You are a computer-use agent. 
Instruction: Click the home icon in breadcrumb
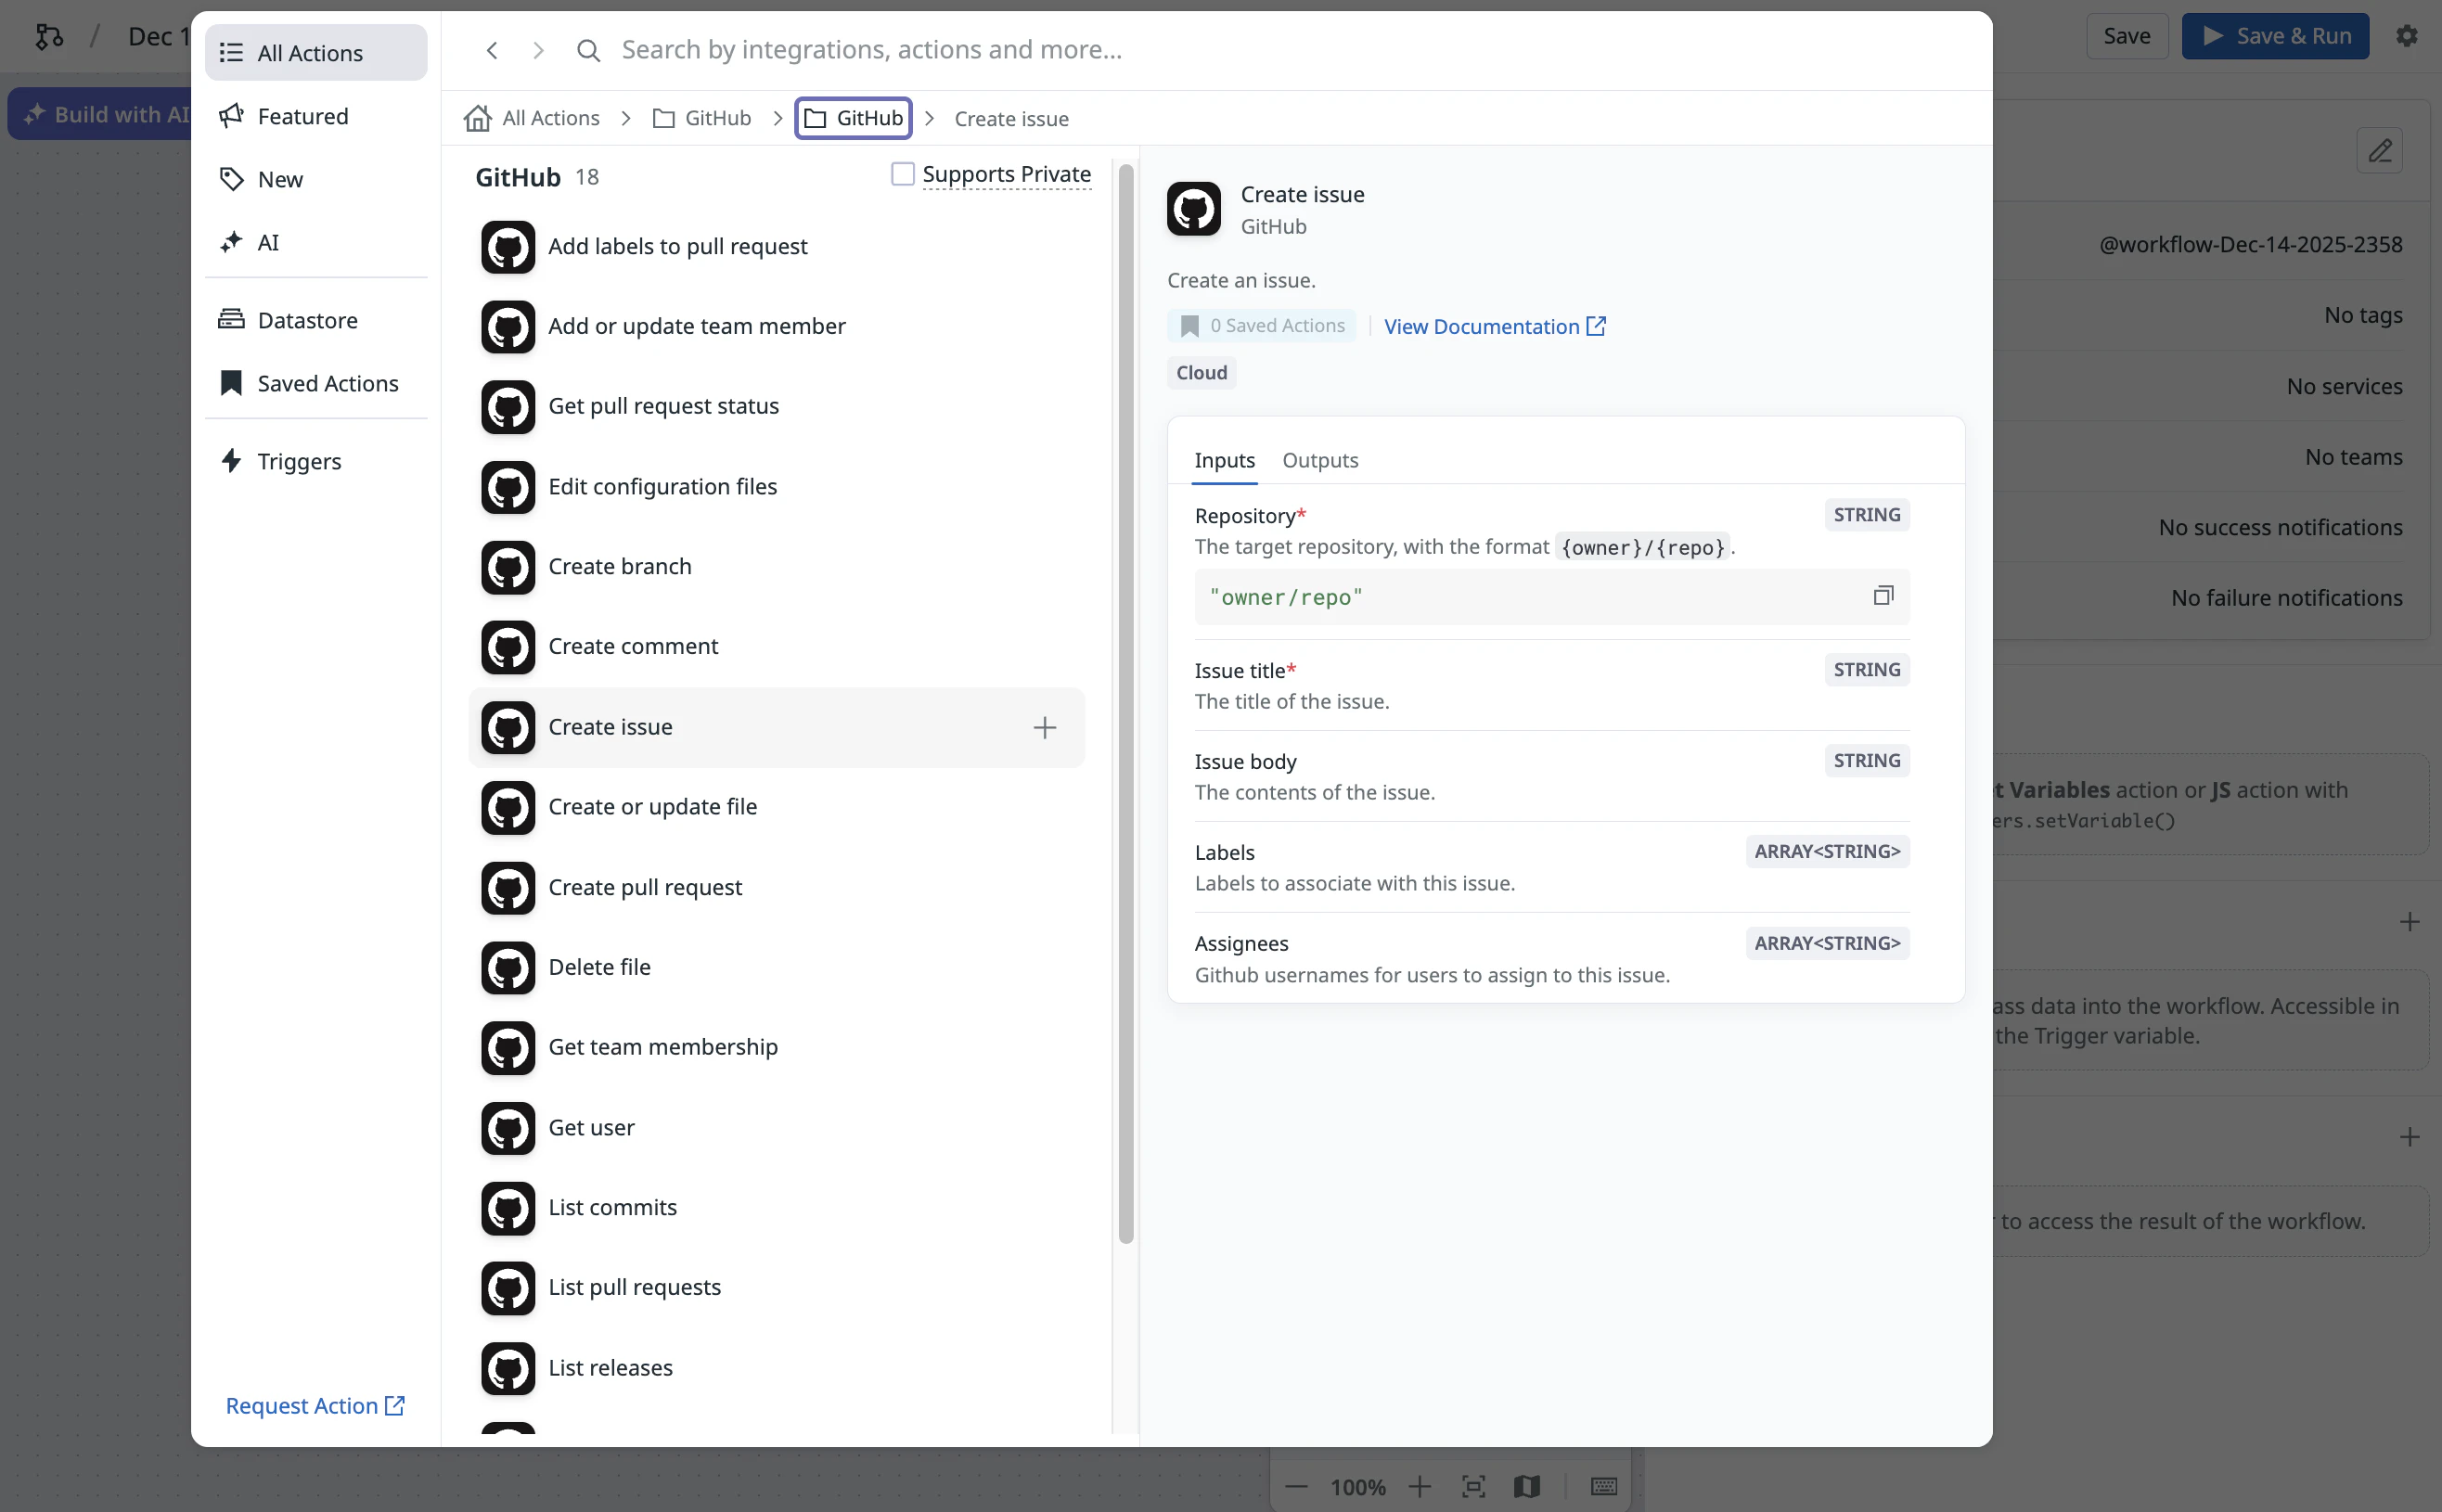477,118
